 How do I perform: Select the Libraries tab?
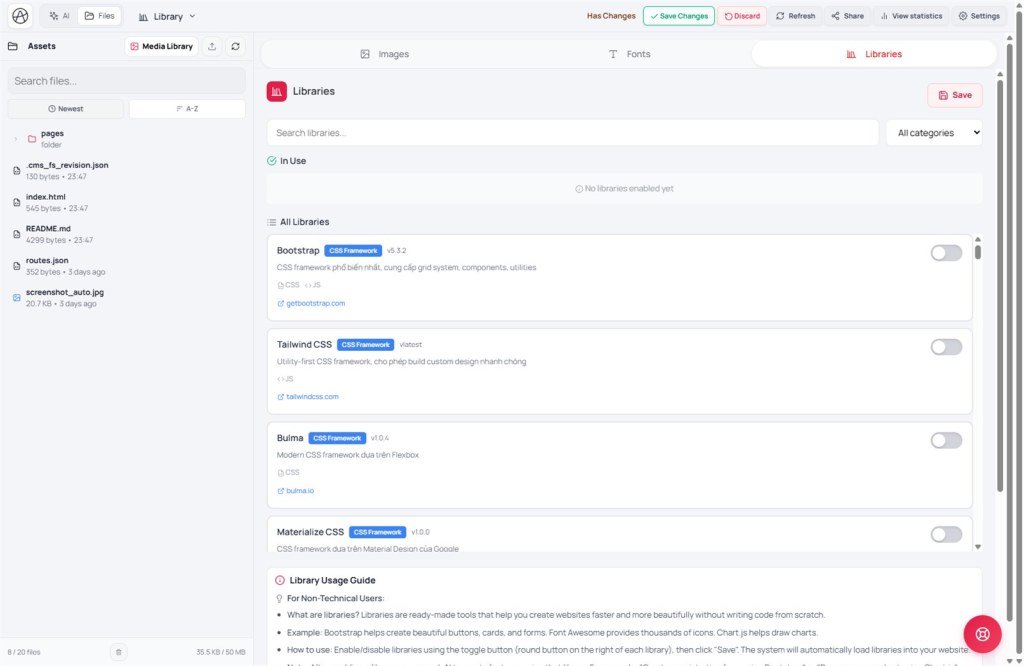[874, 54]
